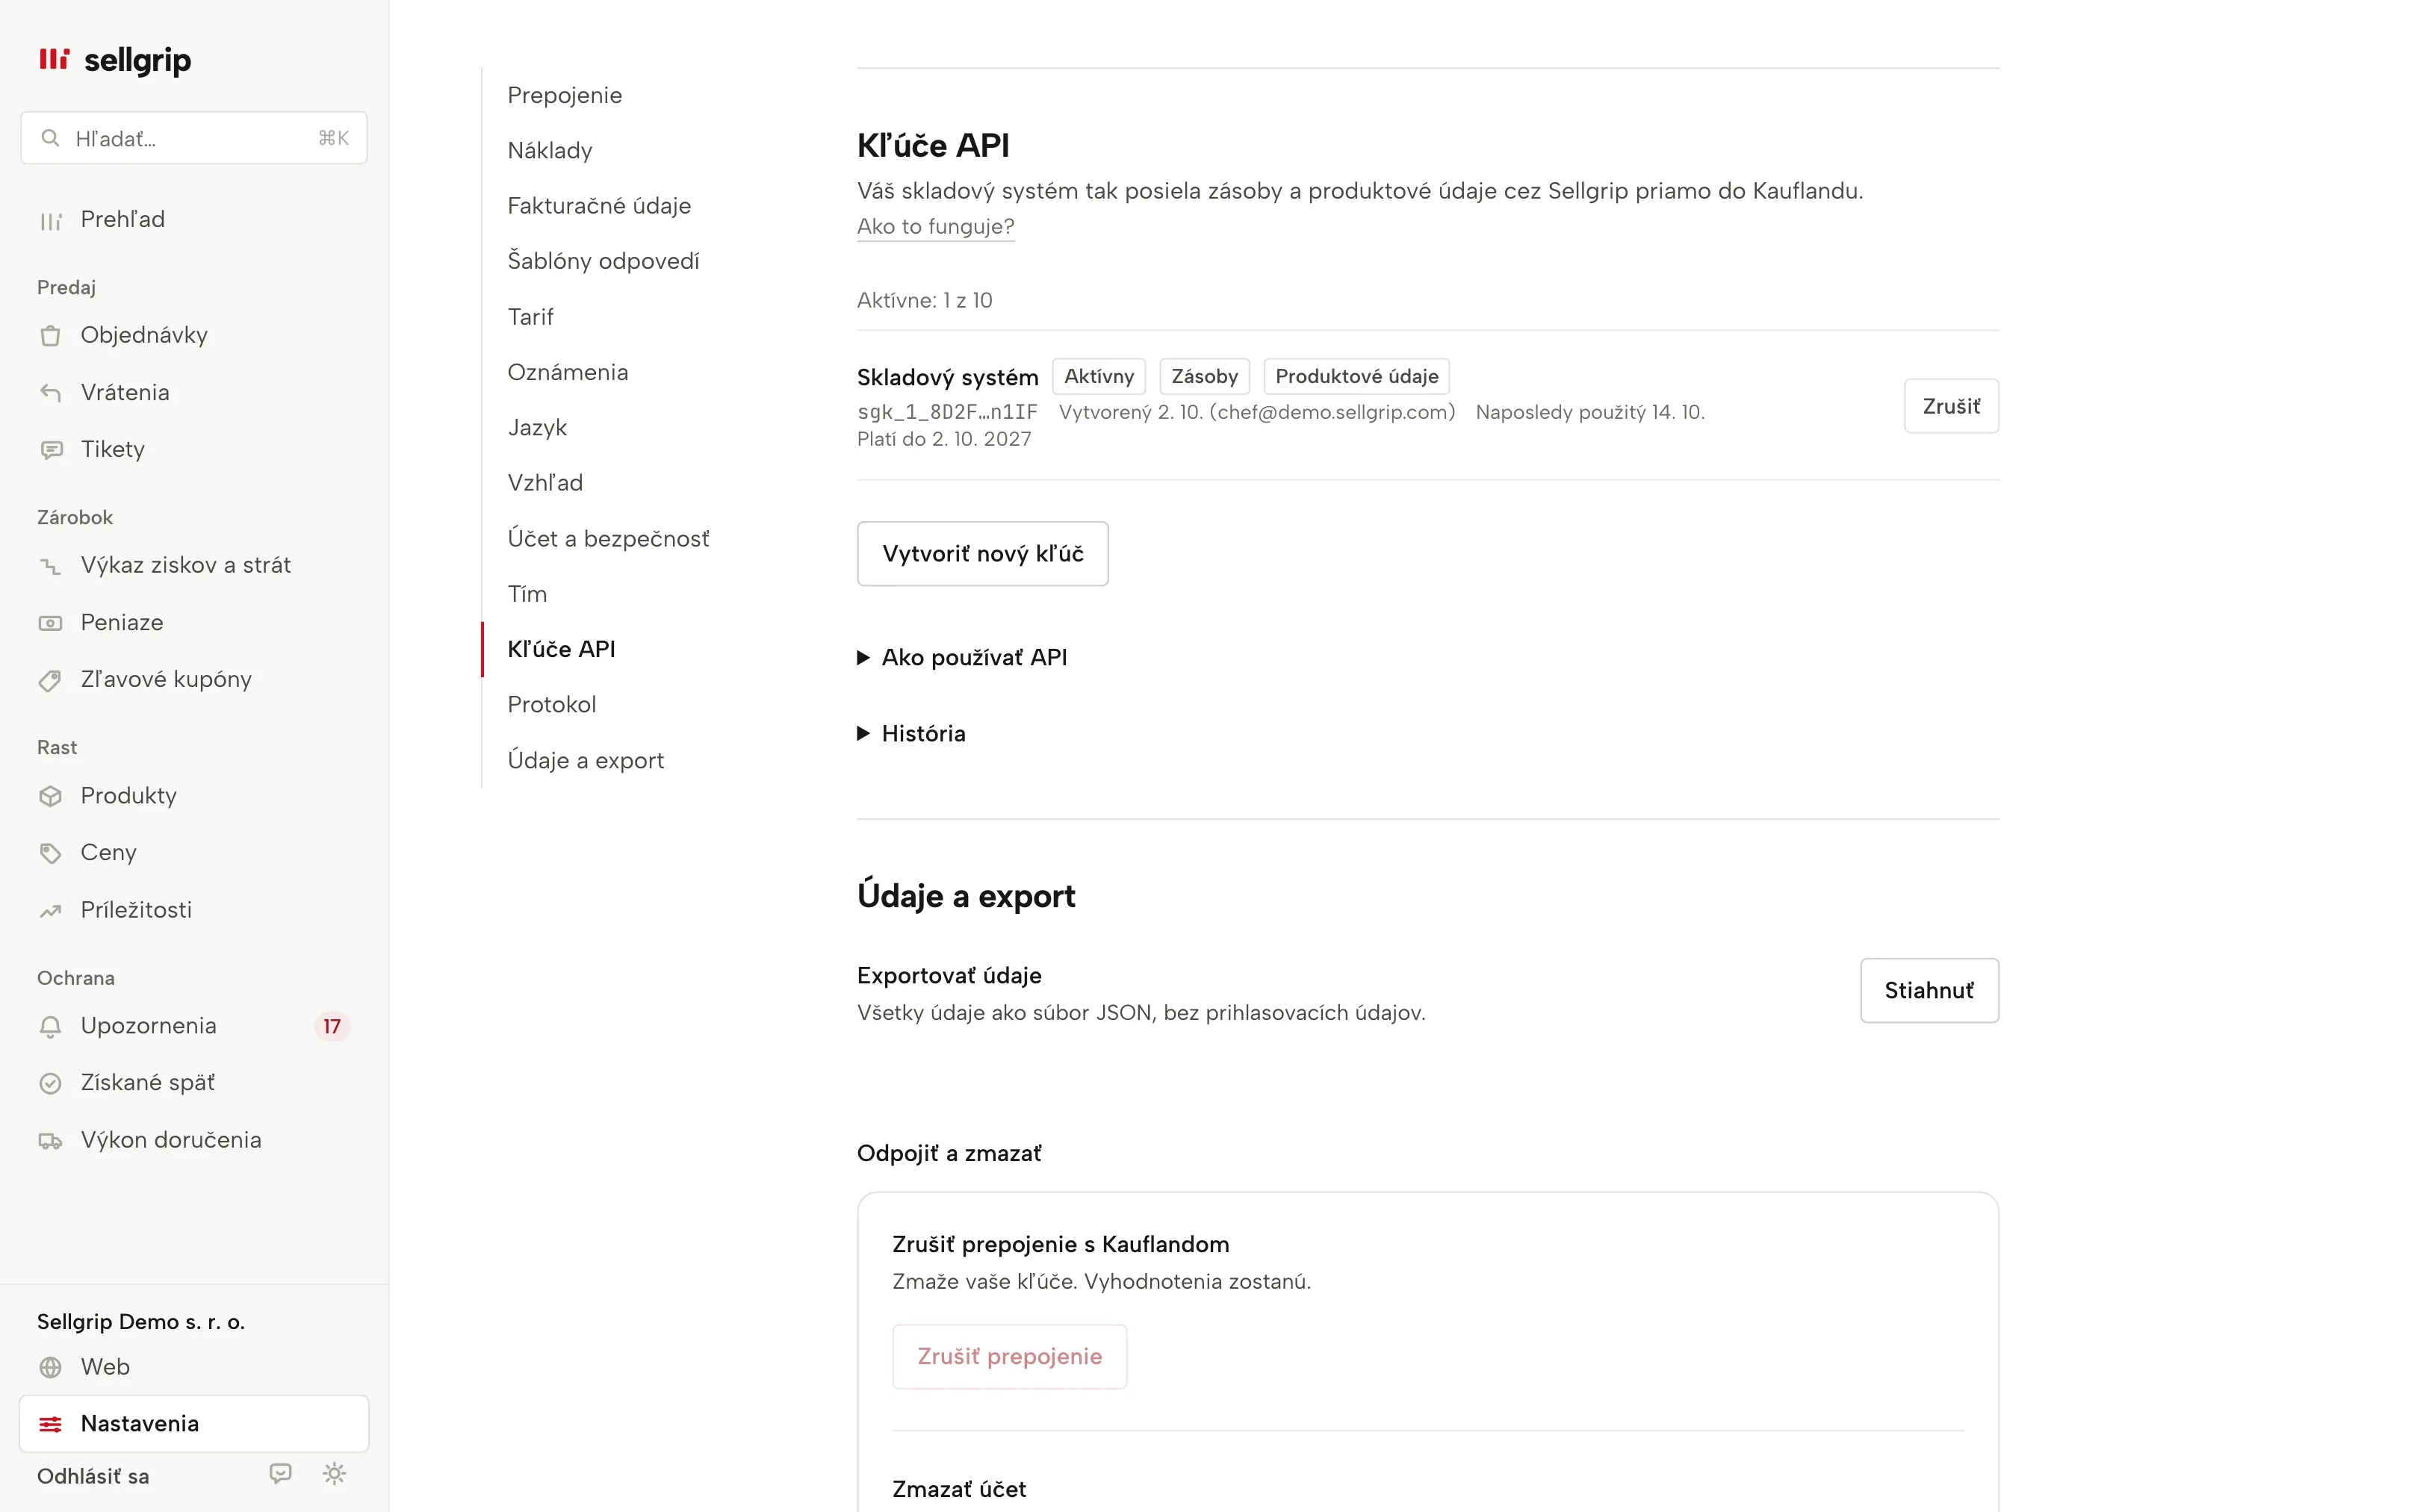The height and width of the screenshot is (1512, 2420).
Task: Click the Upozornenia bell icon
Action: tap(50, 1026)
